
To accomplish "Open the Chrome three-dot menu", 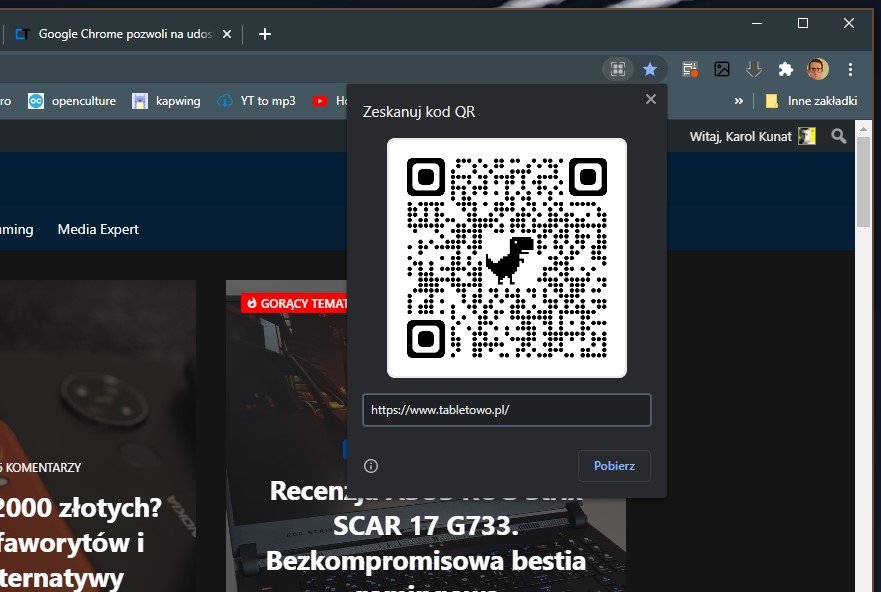I will point(850,69).
